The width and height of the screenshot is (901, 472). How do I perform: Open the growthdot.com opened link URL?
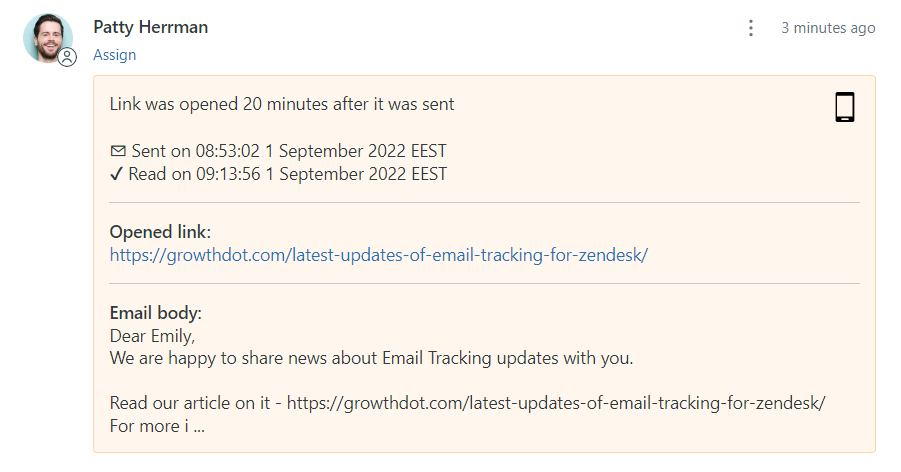379,255
